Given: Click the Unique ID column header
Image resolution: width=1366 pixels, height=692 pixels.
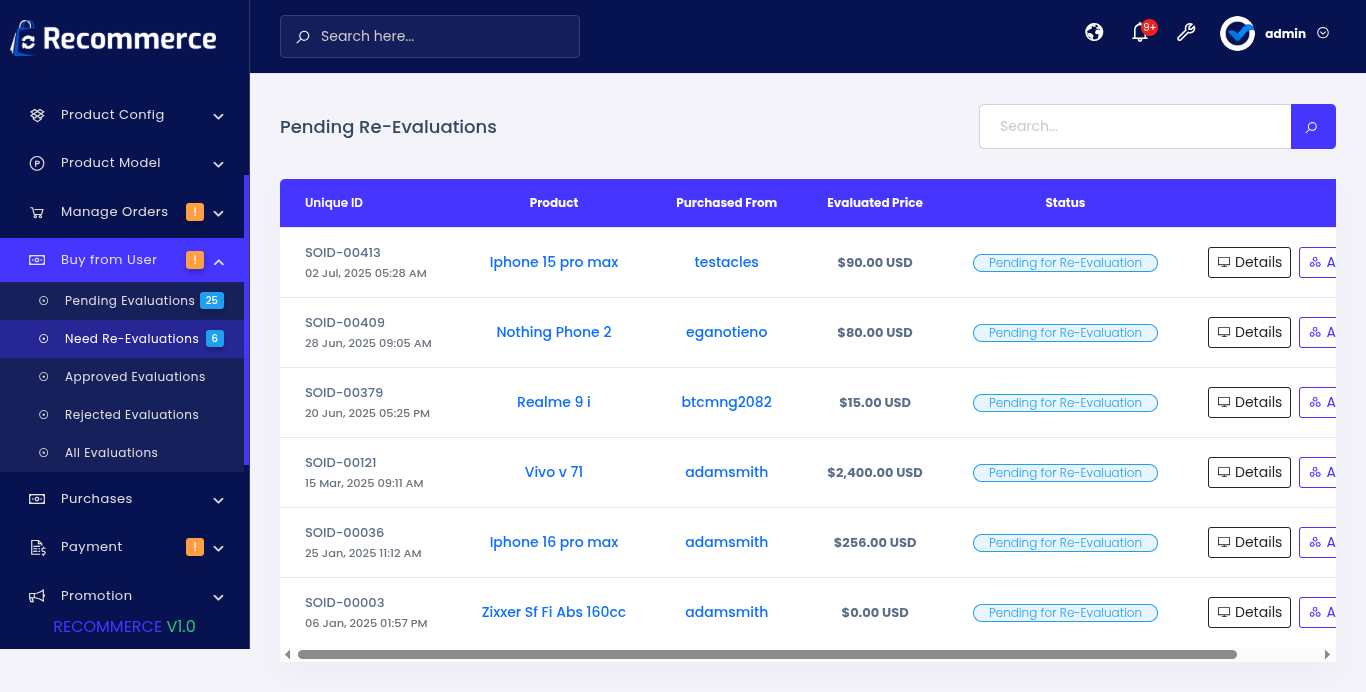Looking at the screenshot, I should (x=334, y=203).
